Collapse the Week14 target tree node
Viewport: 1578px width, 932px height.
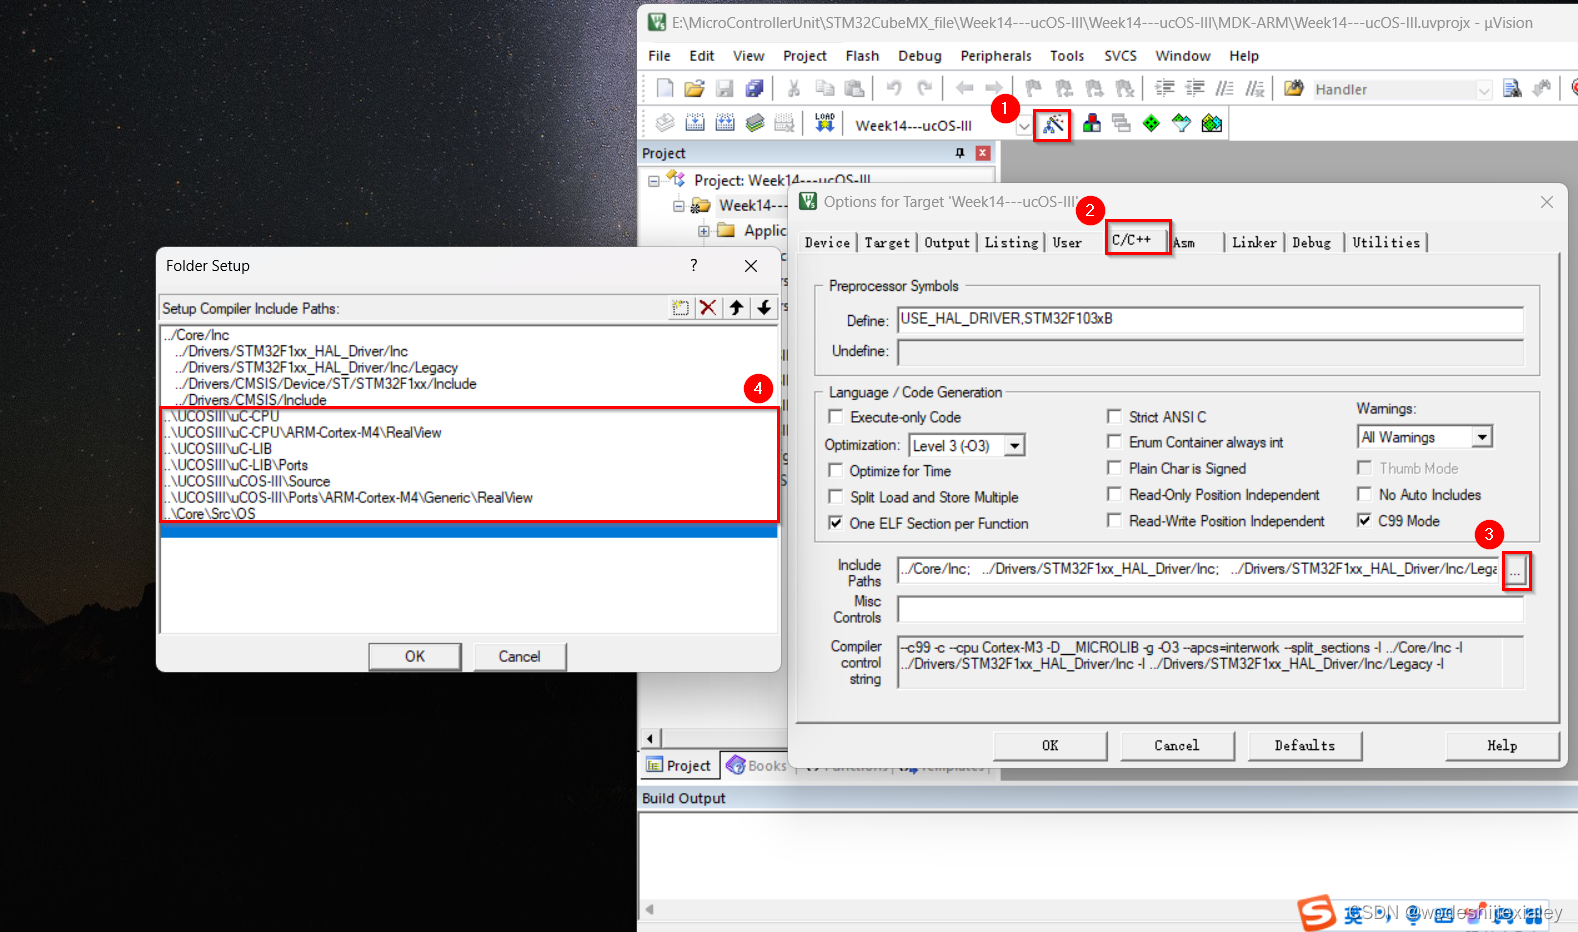click(x=679, y=206)
